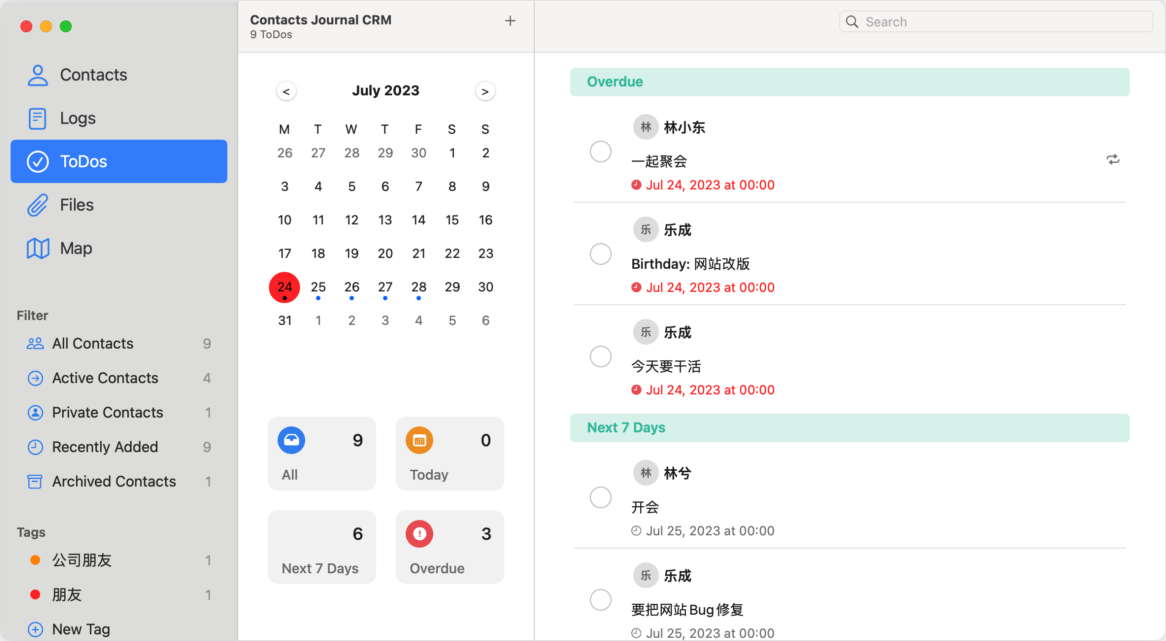Mark 开会 todo as complete

point(601,497)
